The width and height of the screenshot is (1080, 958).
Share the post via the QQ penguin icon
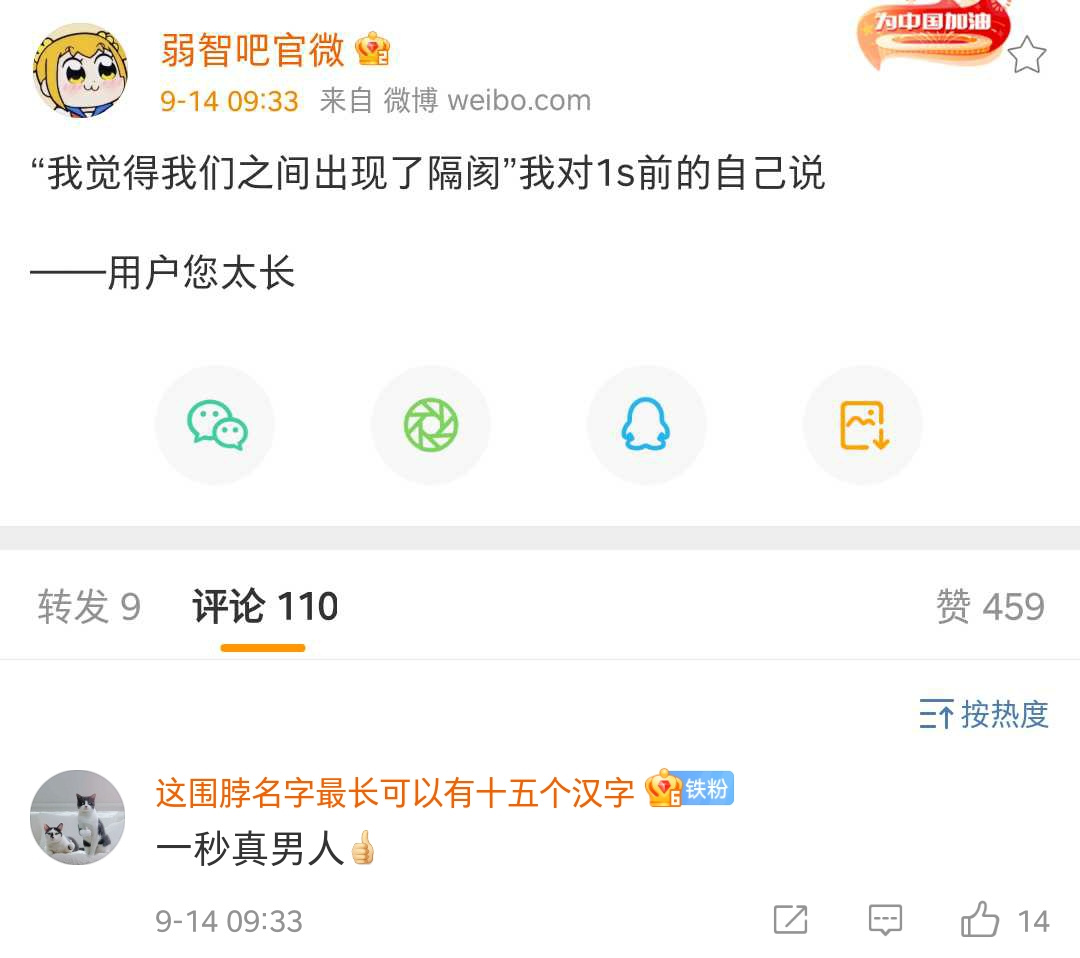pos(647,425)
